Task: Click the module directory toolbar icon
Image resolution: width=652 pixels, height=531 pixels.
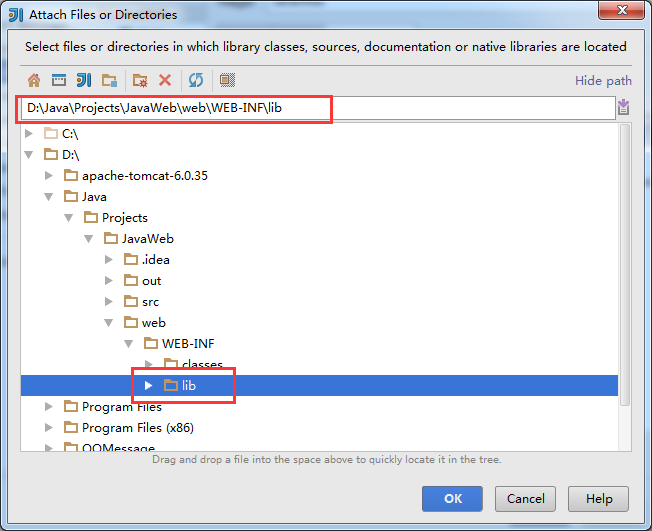Action: point(109,80)
